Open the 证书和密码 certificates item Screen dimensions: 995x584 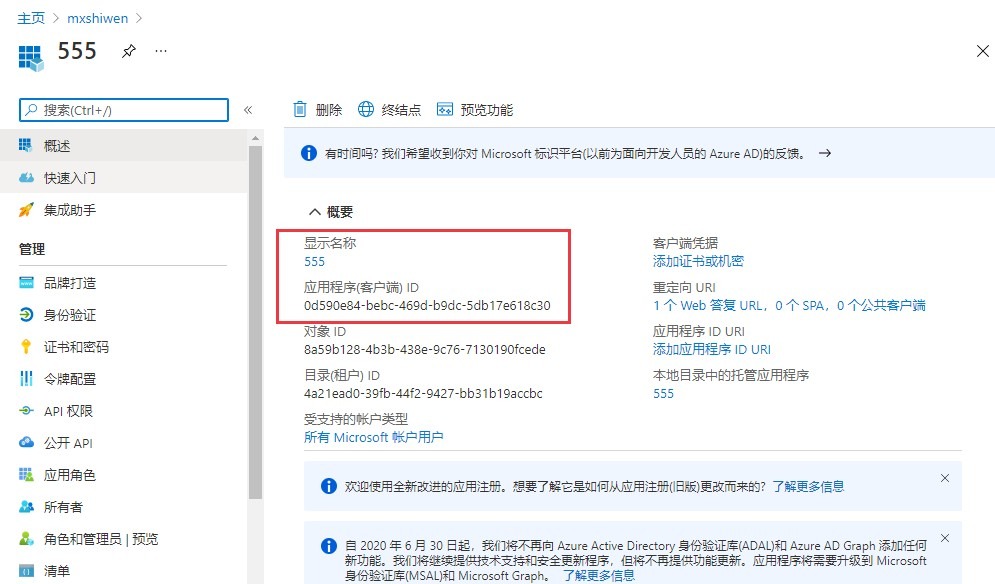click(124, 347)
